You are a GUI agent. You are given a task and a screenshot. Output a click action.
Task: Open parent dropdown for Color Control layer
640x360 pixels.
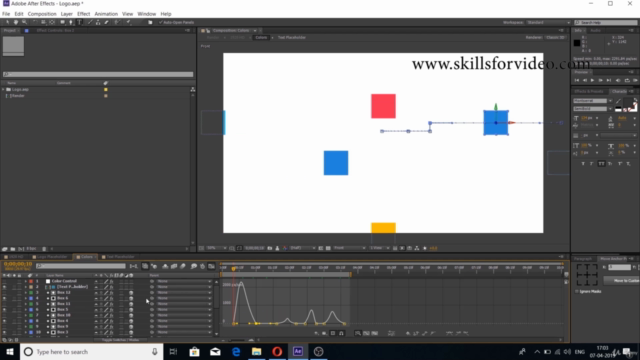(x=184, y=281)
